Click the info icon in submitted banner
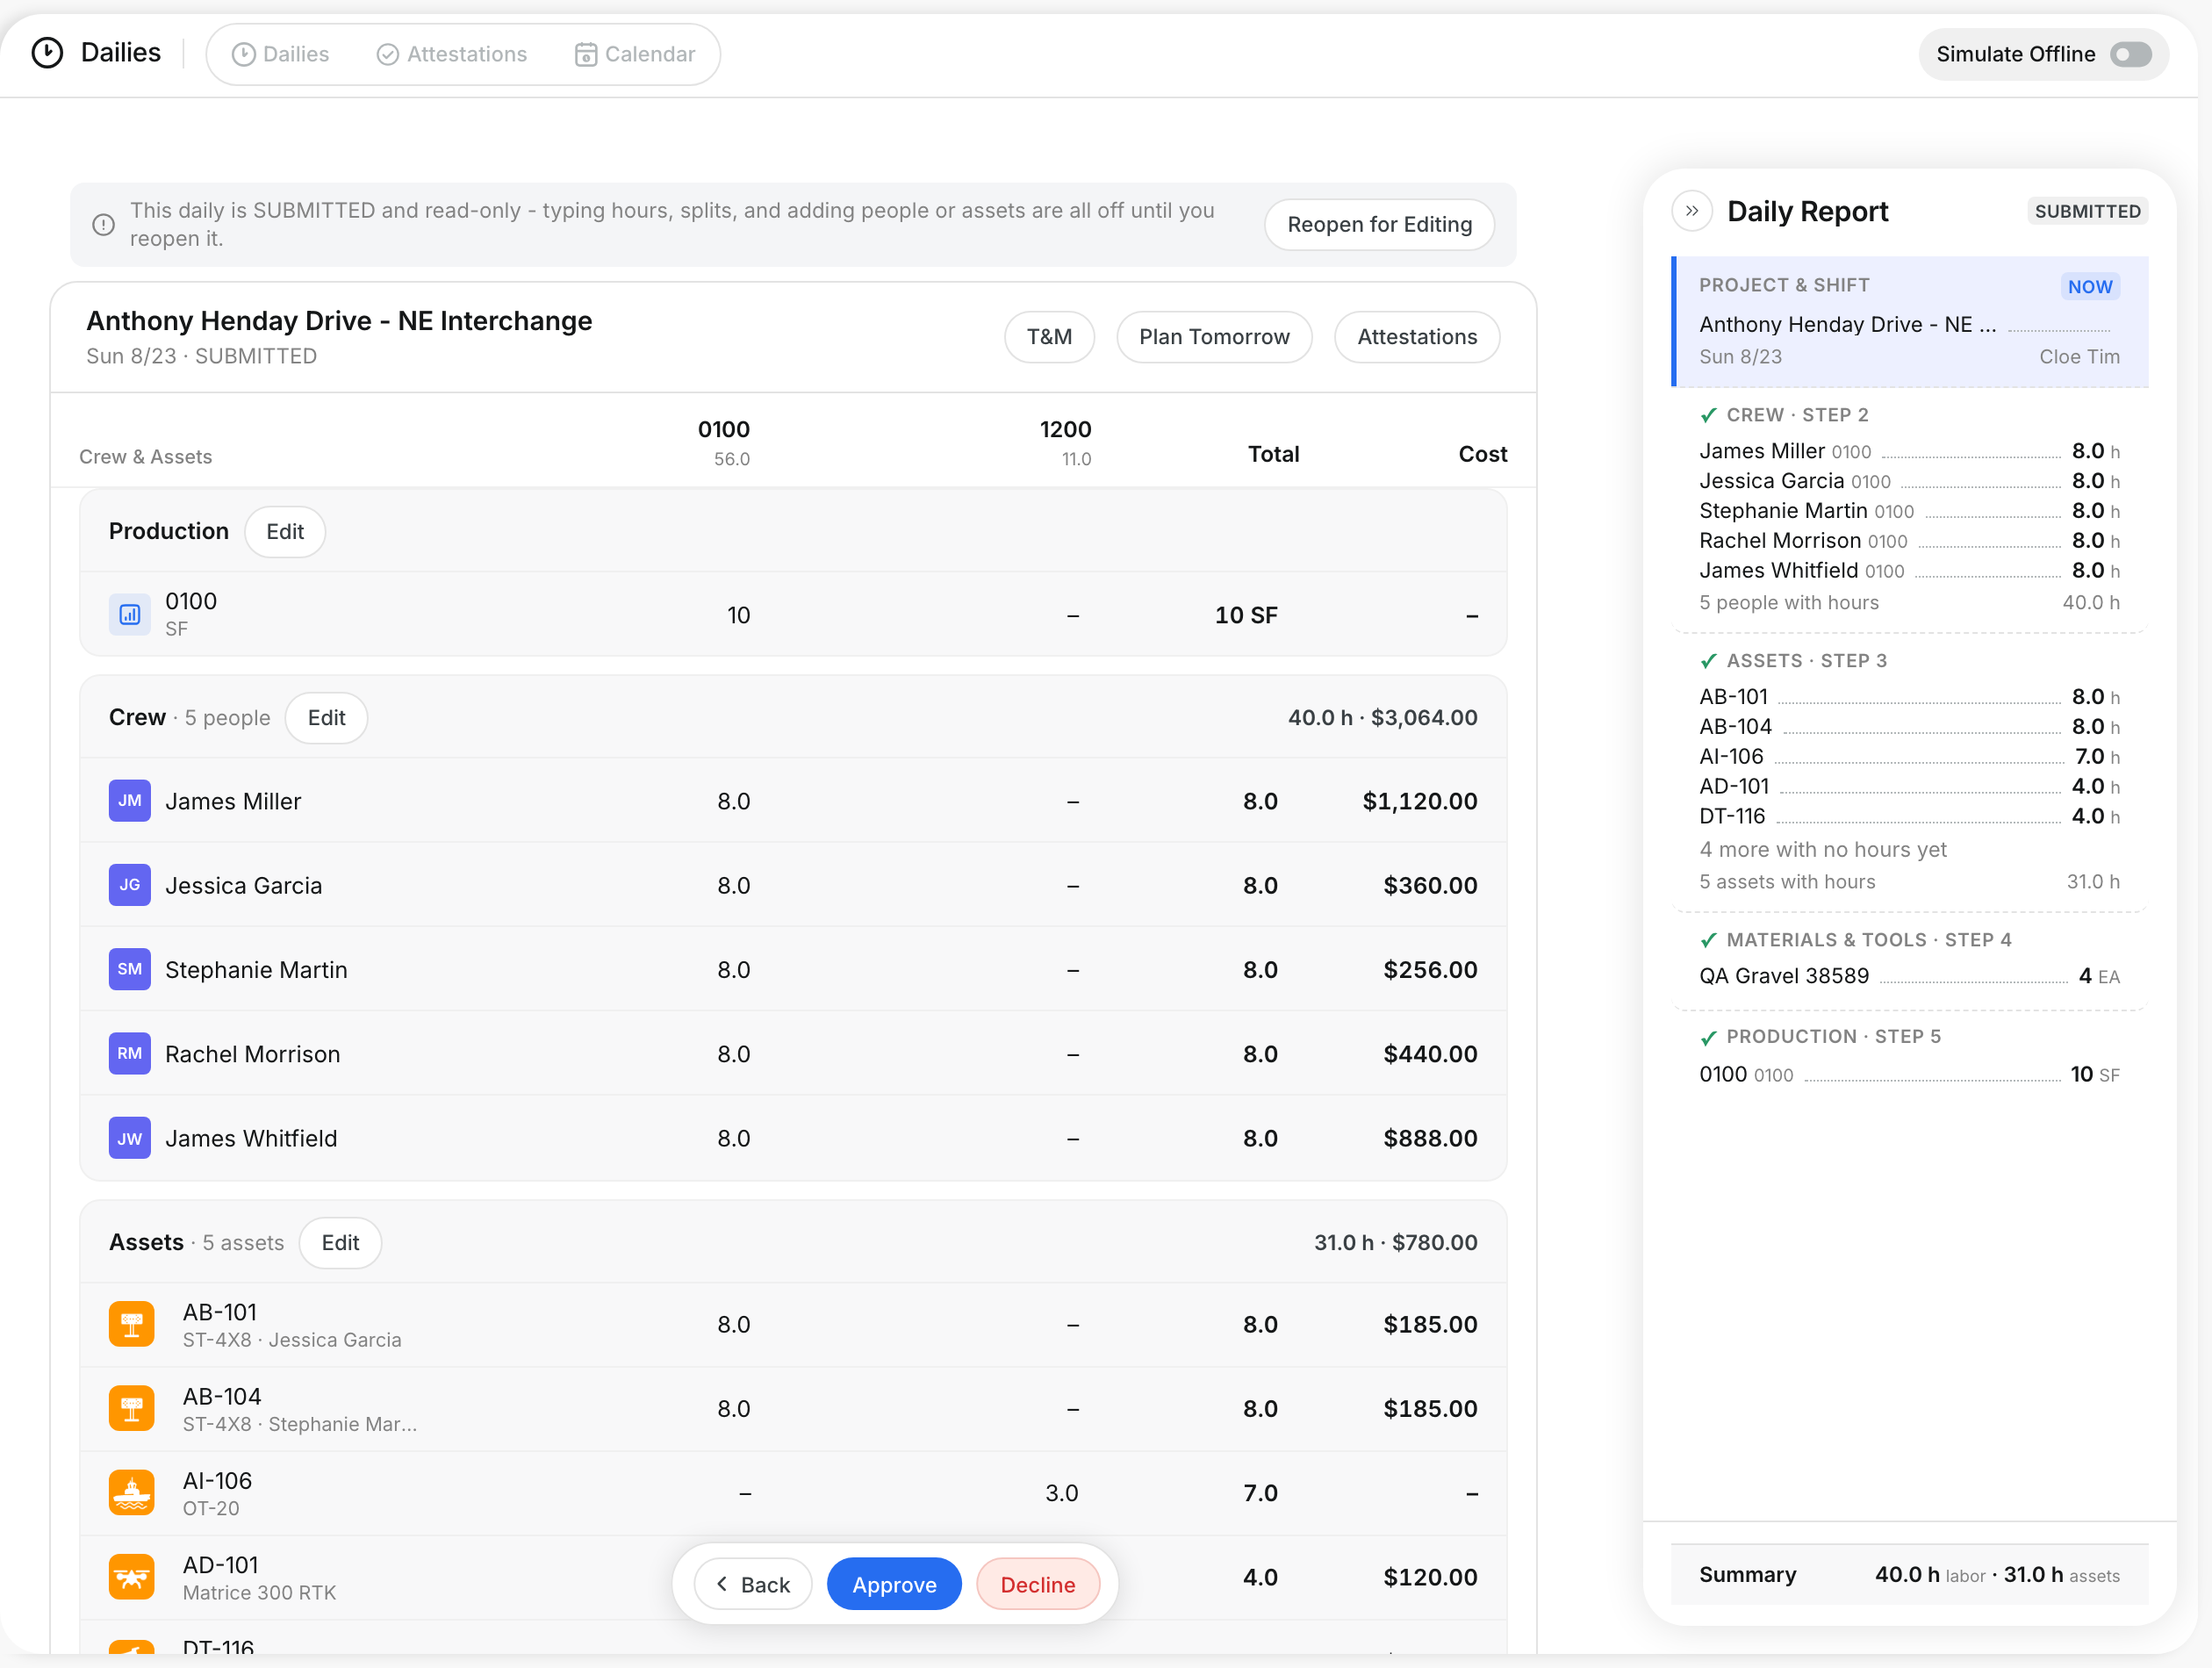This screenshot has height=1668, width=2212. pos(103,225)
